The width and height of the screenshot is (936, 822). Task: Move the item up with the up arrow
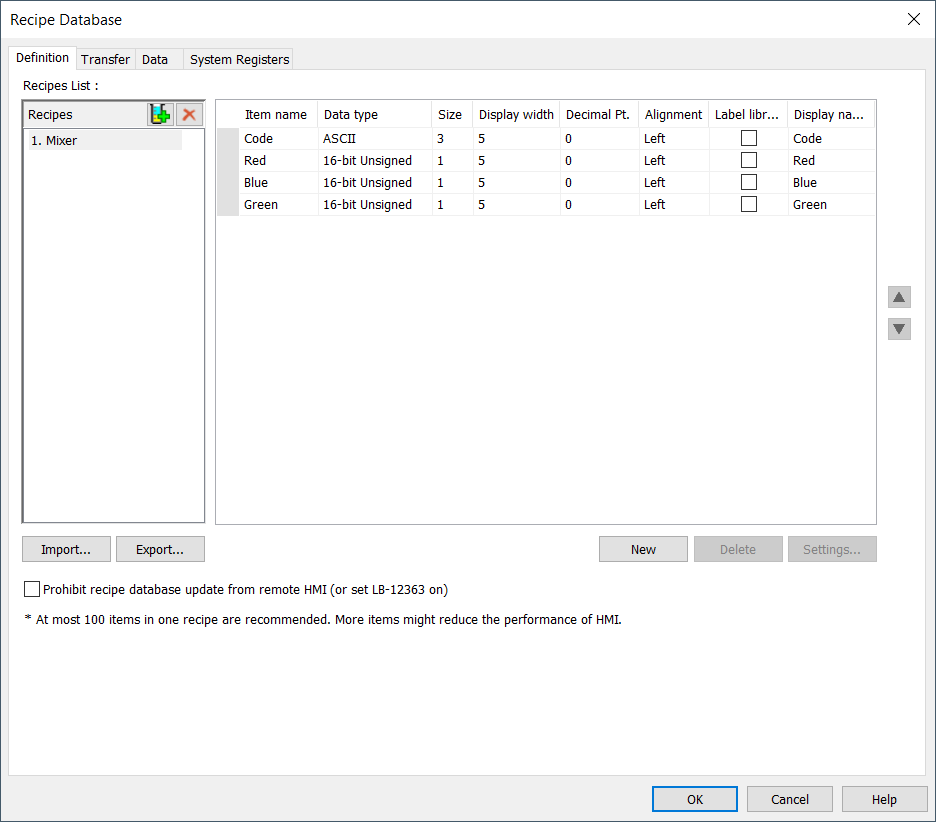tap(899, 297)
